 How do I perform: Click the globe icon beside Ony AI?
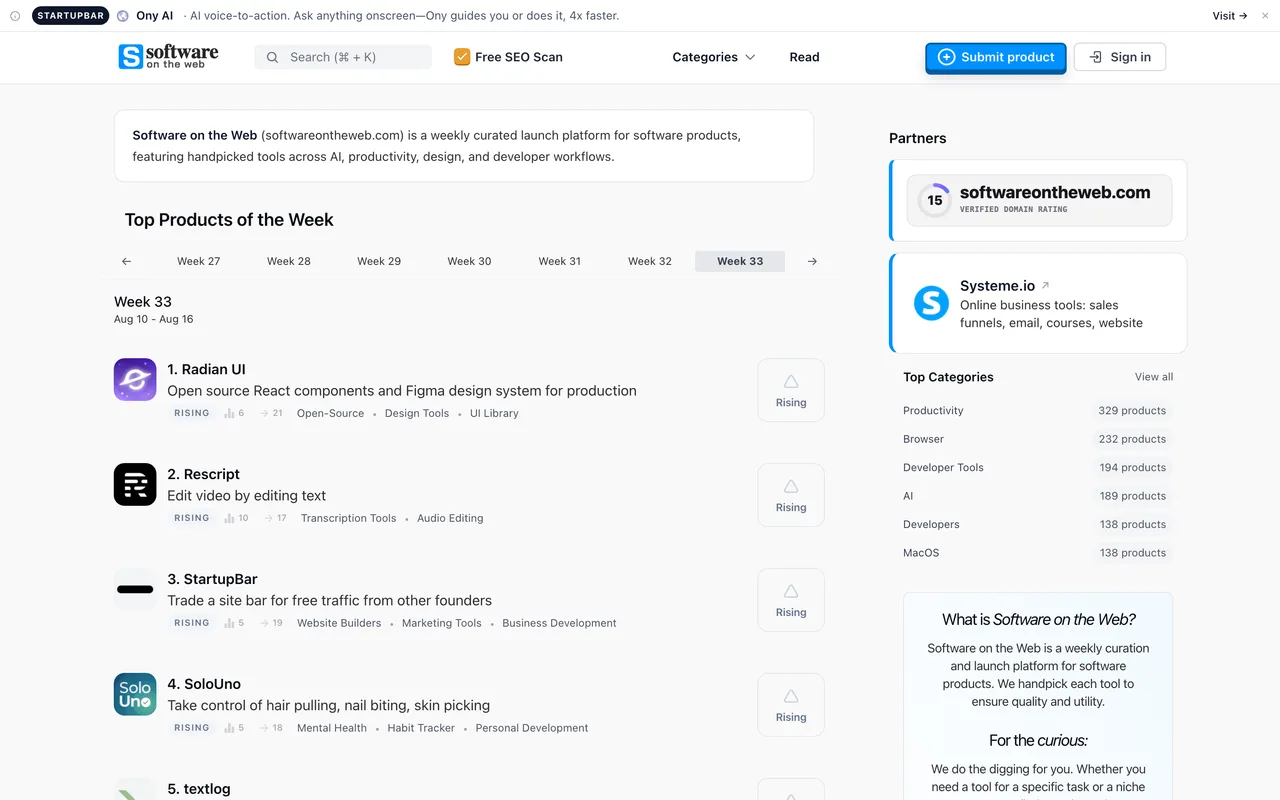click(x=123, y=16)
